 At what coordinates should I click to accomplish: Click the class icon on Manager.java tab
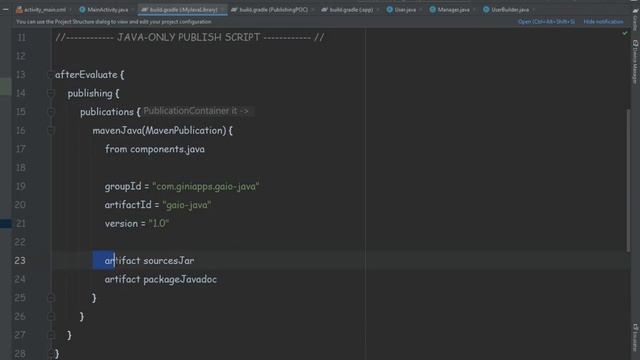point(433,9)
